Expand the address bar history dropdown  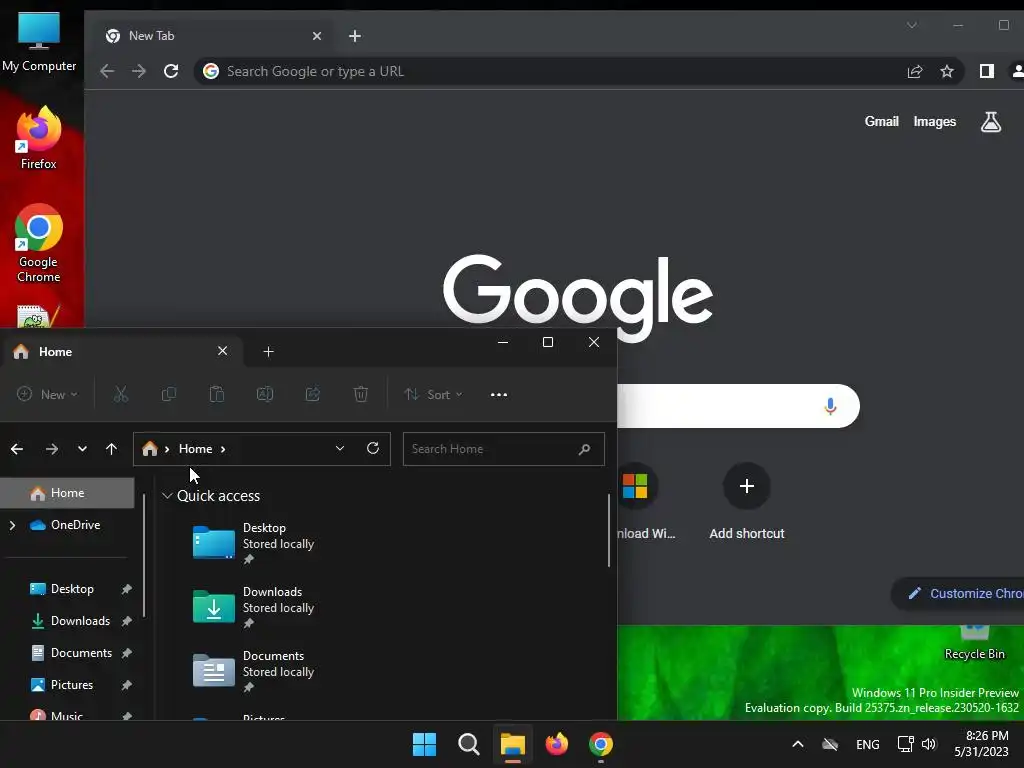coord(340,448)
